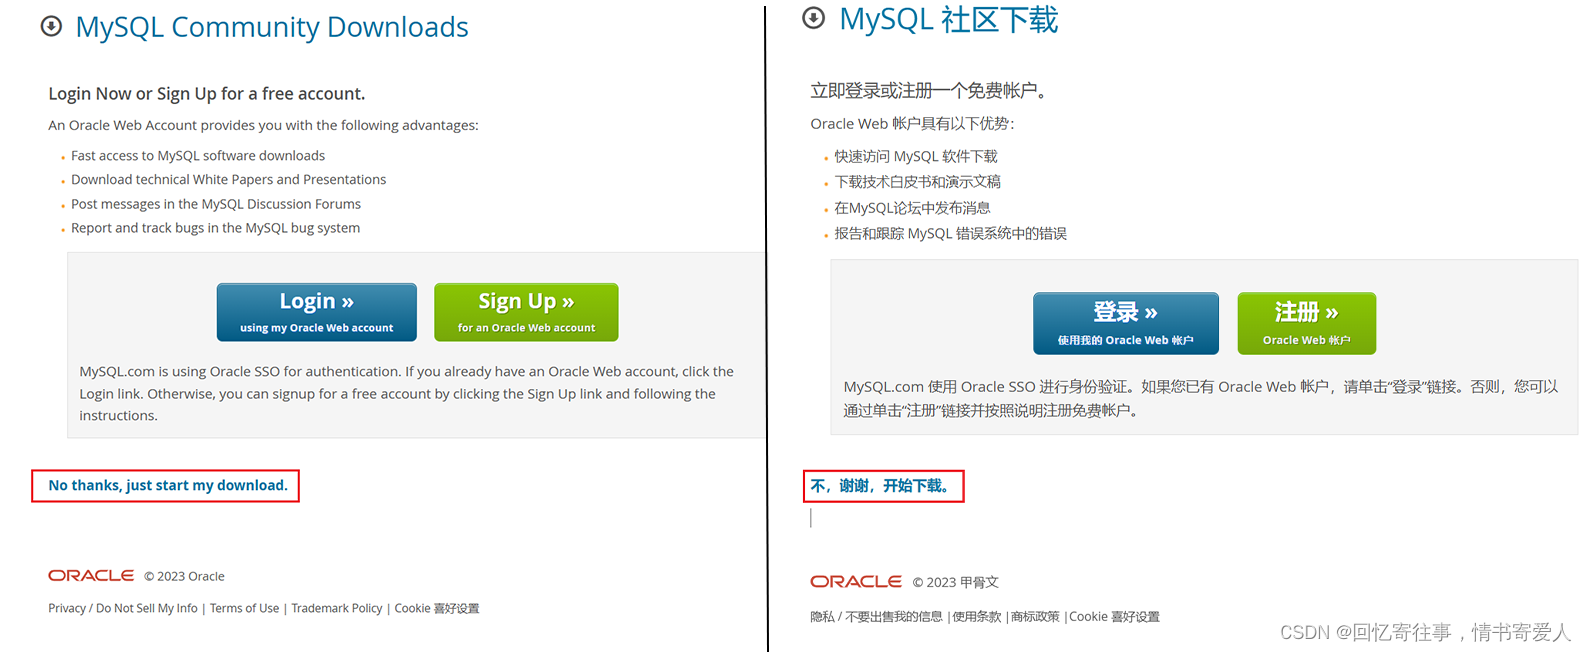Click the Oracle logo in Chinese footer
The width and height of the screenshot is (1587, 652).
[856, 582]
